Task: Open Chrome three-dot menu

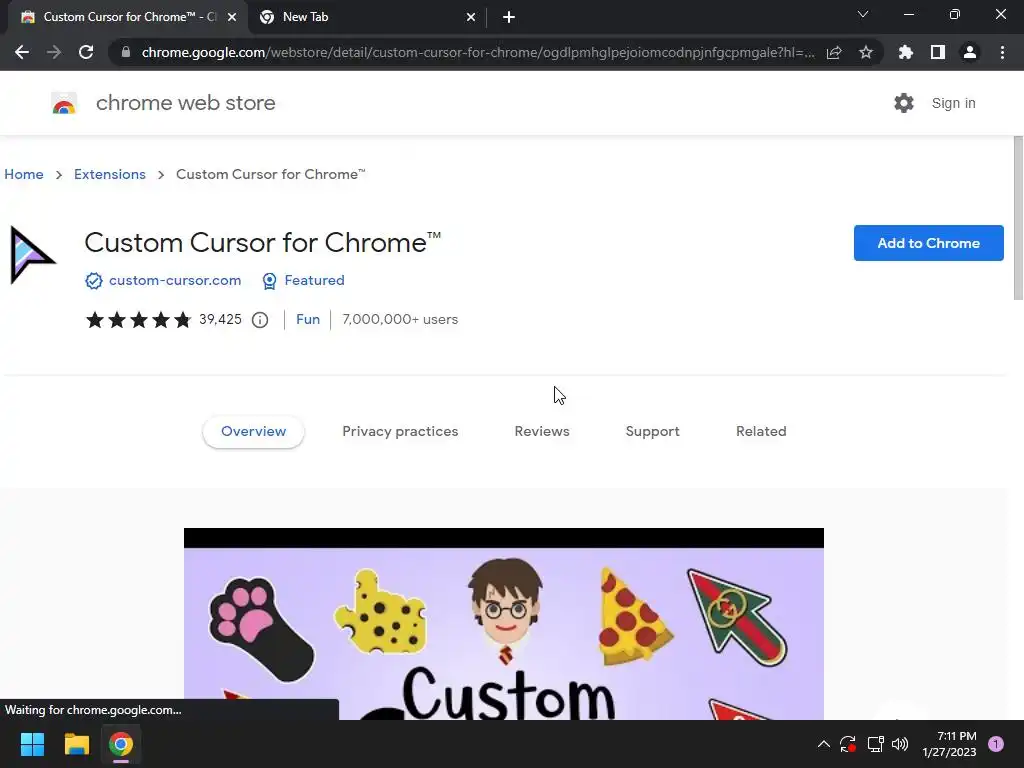Action: coord(1002,52)
